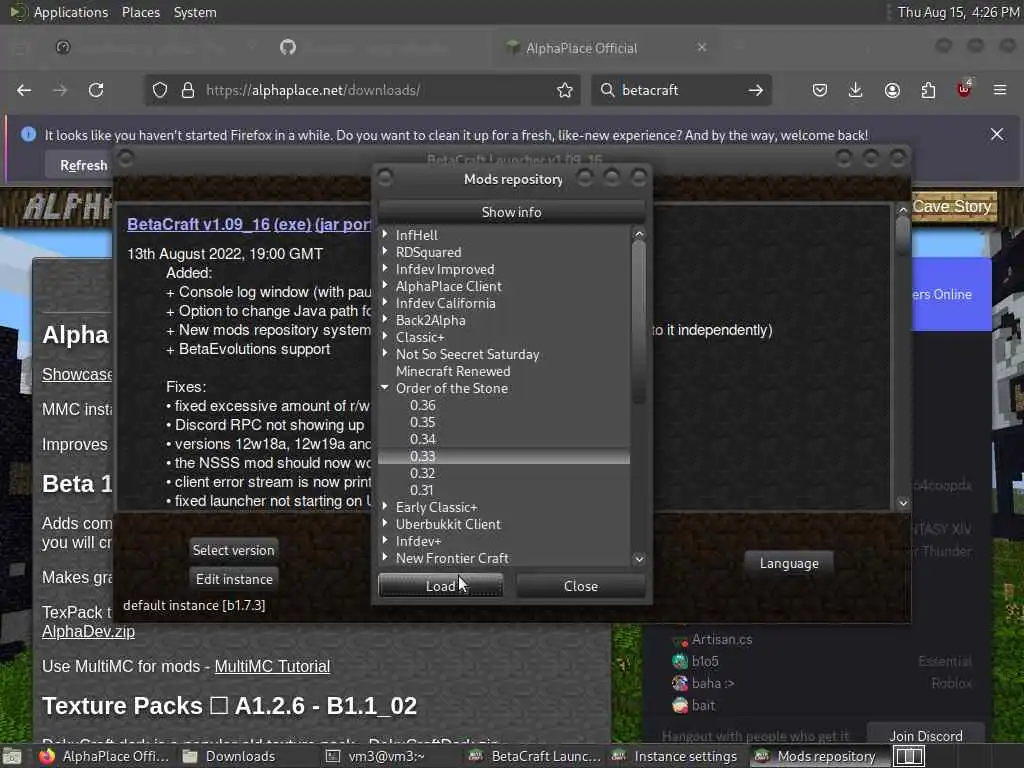This screenshot has height=768, width=1024.
Task: Collapse the Order of the Stone entry
Action: tap(385, 387)
